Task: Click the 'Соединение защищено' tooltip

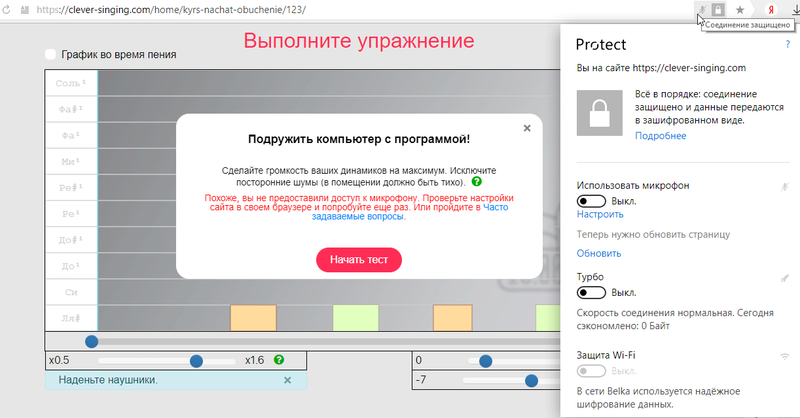Action: (747, 24)
